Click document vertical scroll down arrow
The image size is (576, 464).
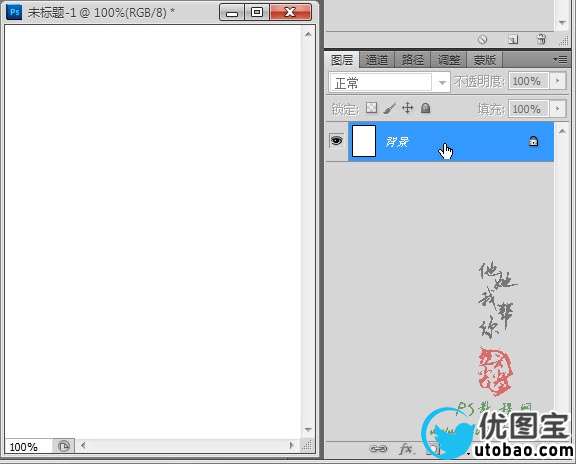point(308,429)
